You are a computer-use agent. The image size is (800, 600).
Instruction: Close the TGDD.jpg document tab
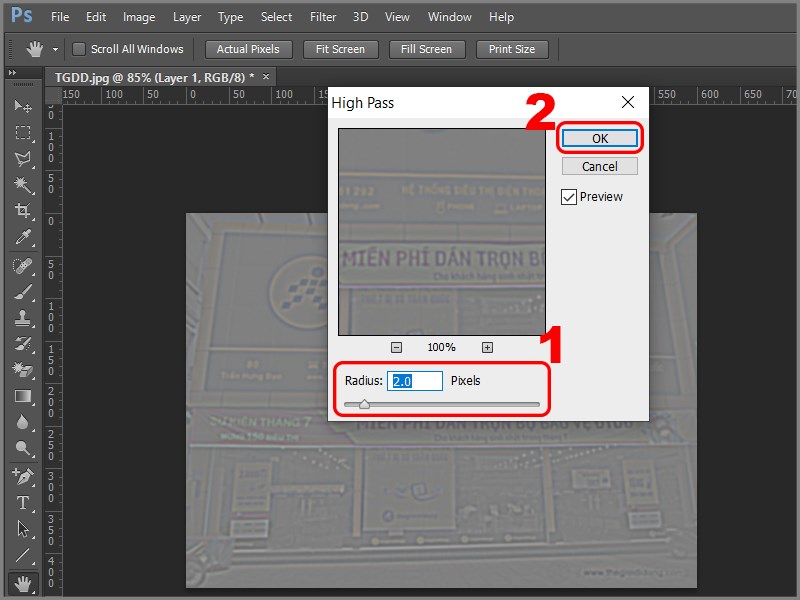tap(266, 76)
